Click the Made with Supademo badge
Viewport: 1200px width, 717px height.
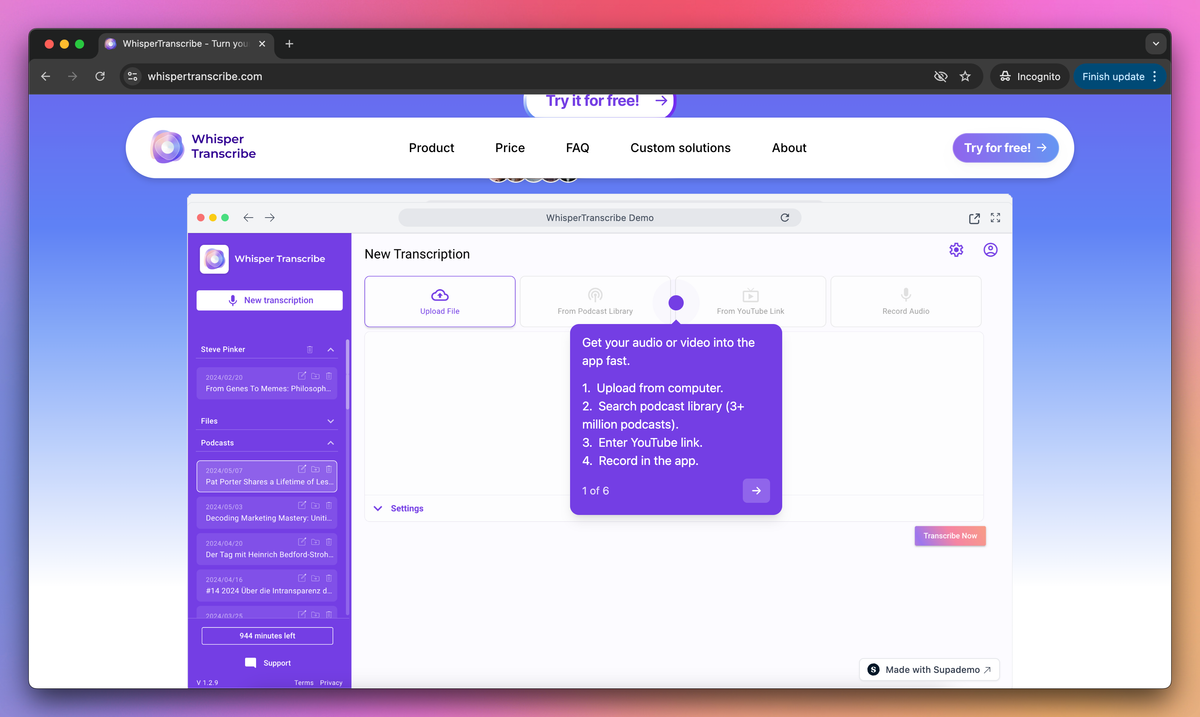[929, 670]
